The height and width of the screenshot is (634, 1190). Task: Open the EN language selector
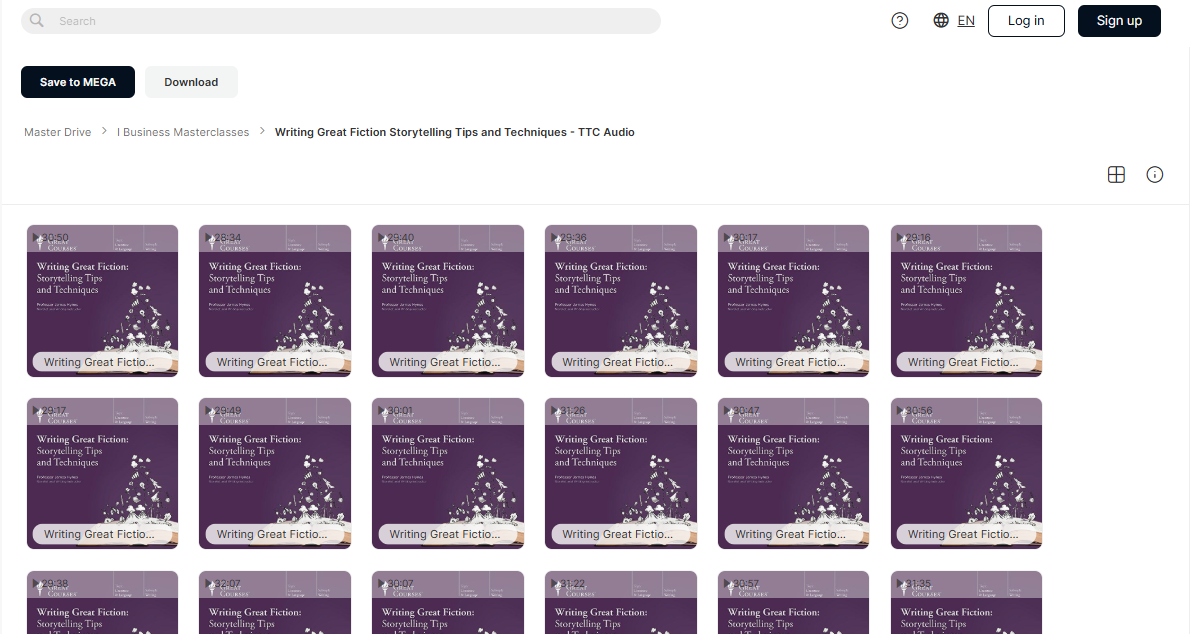point(966,21)
